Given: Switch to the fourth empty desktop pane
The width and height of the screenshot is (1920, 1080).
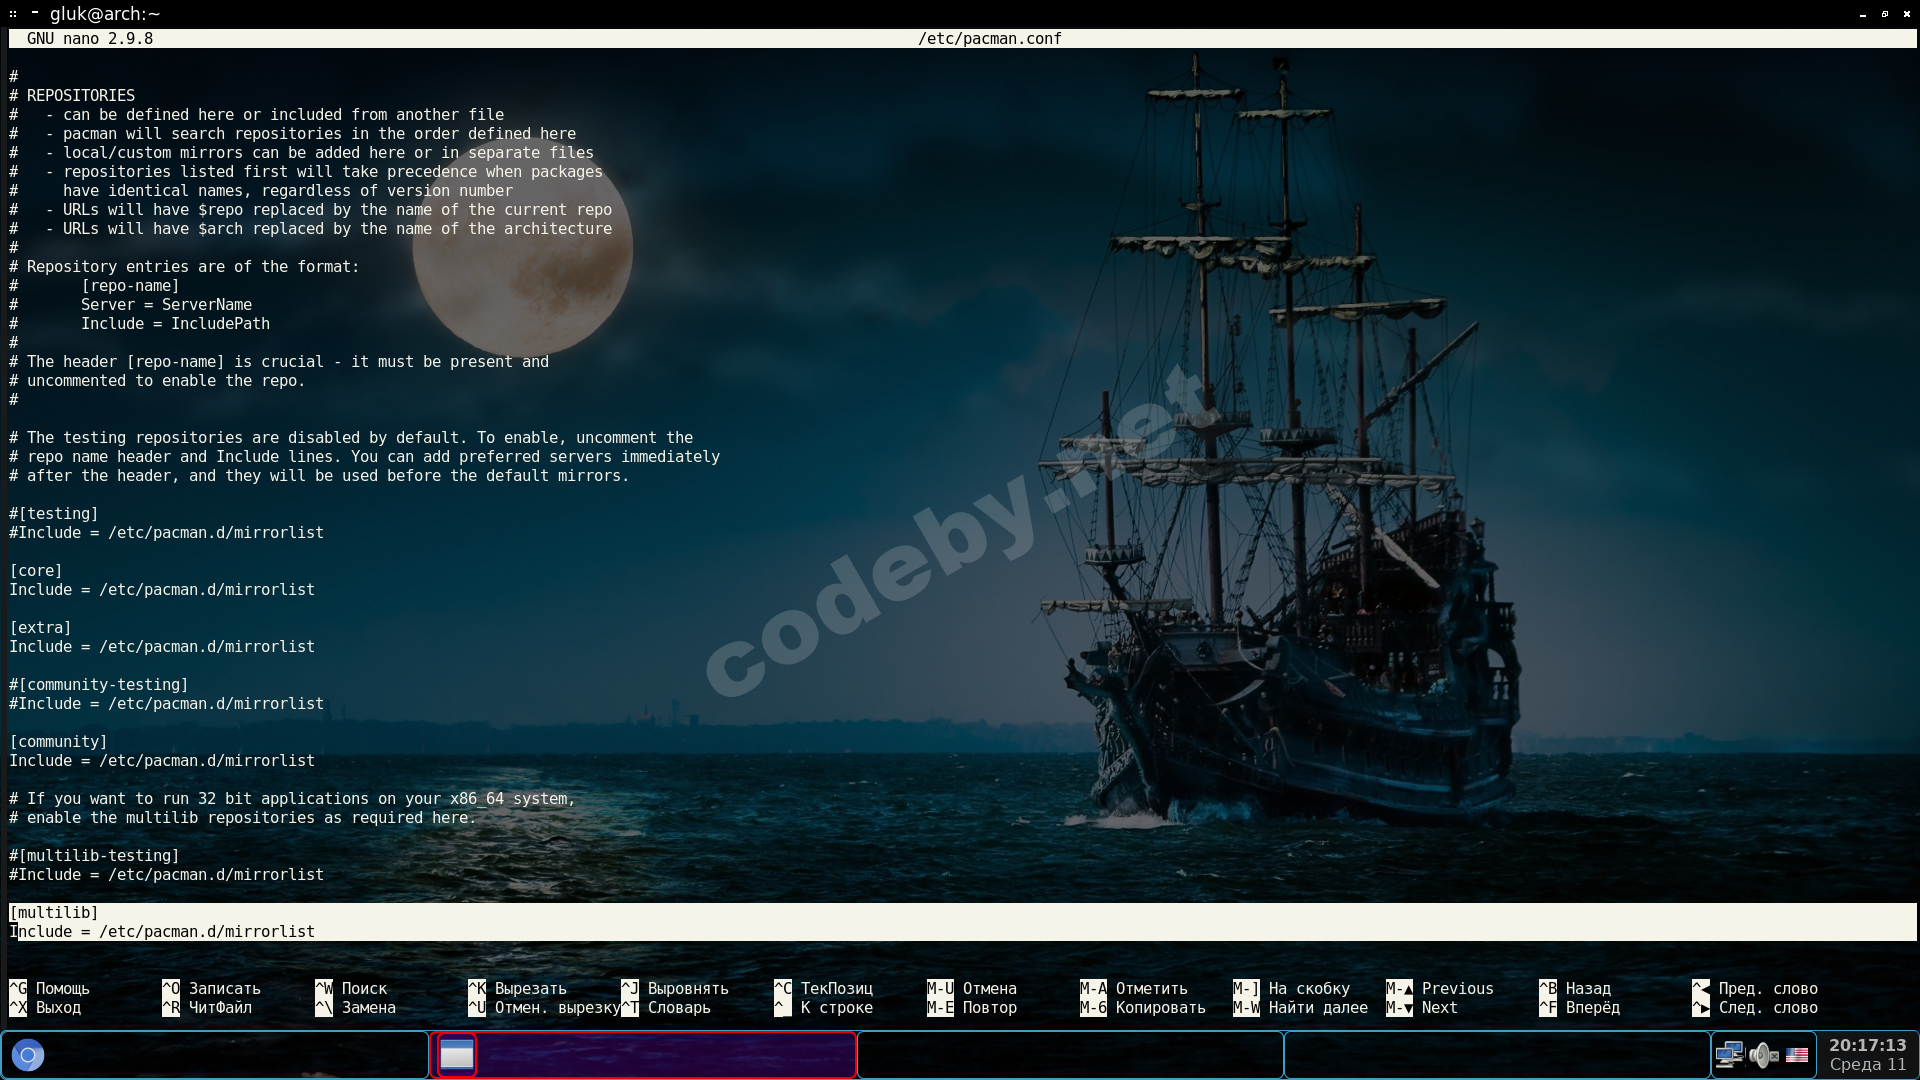Looking at the screenshot, I should pyautogui.click(x=1496, y=1055).
